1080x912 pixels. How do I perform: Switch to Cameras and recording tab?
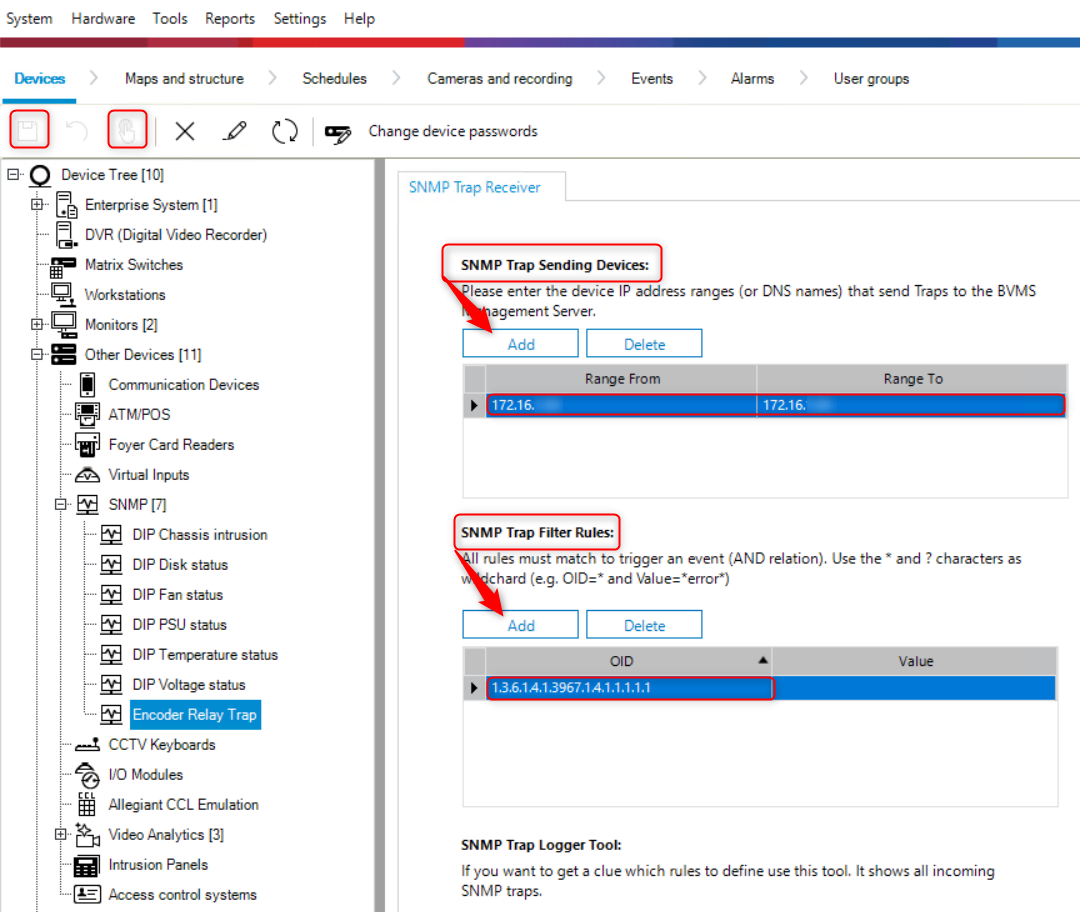click(x=499, y=78)
